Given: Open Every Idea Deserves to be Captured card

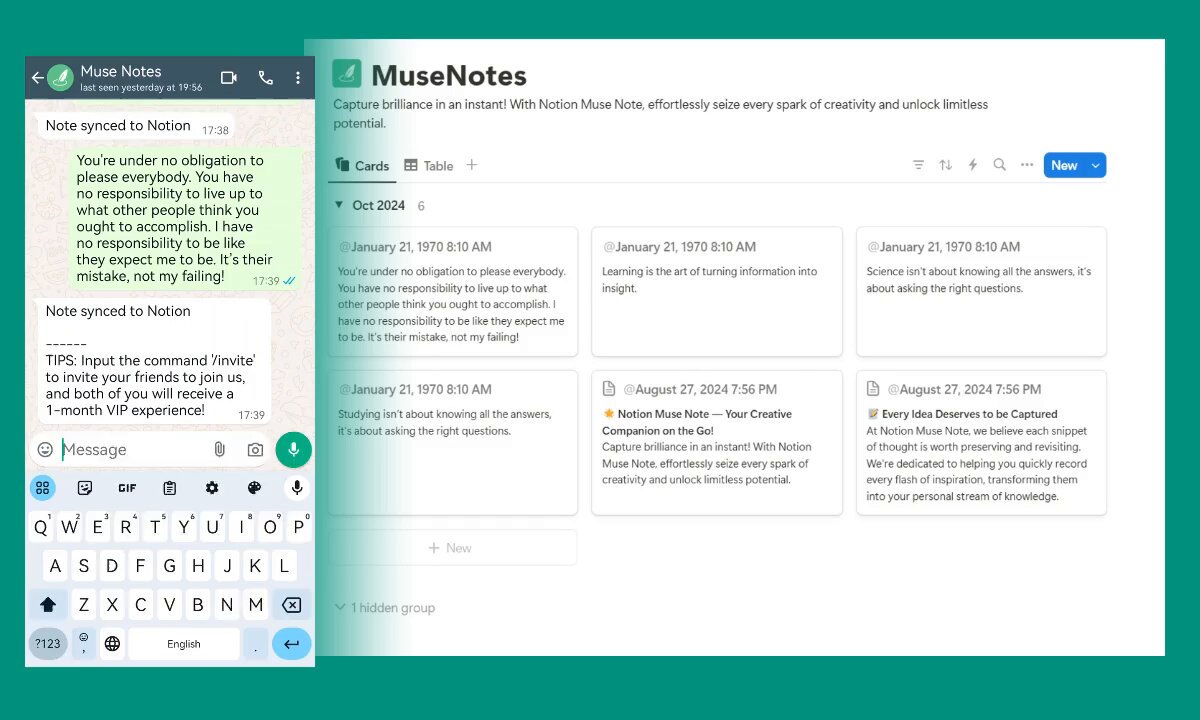Looking at the screenshot, I should 981,443.
